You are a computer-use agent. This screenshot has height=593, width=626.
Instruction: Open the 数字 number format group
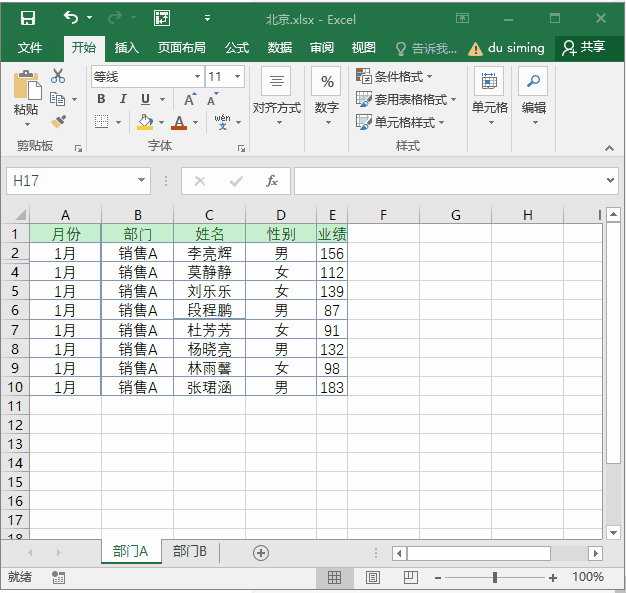coord(326,96)
